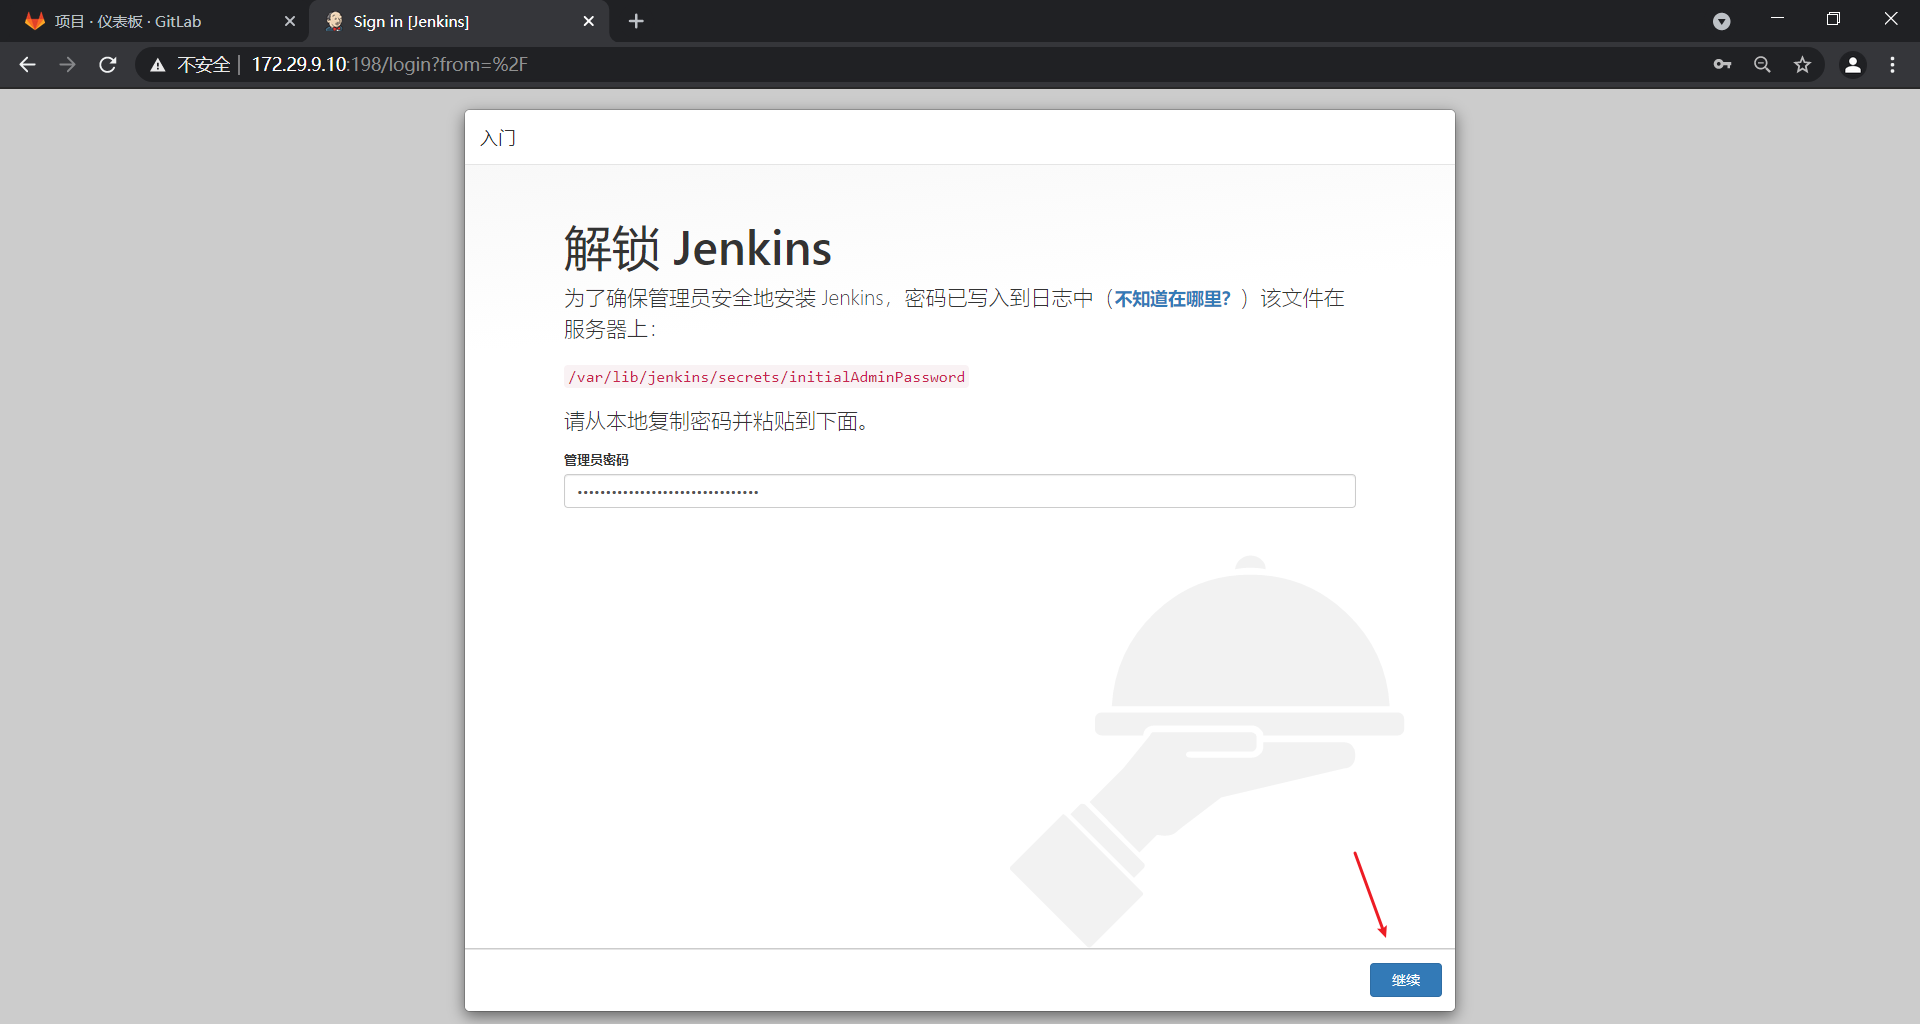The image size is (1920, 1024).
Task: Click the '不安全' security label
Action: [204, 65]
